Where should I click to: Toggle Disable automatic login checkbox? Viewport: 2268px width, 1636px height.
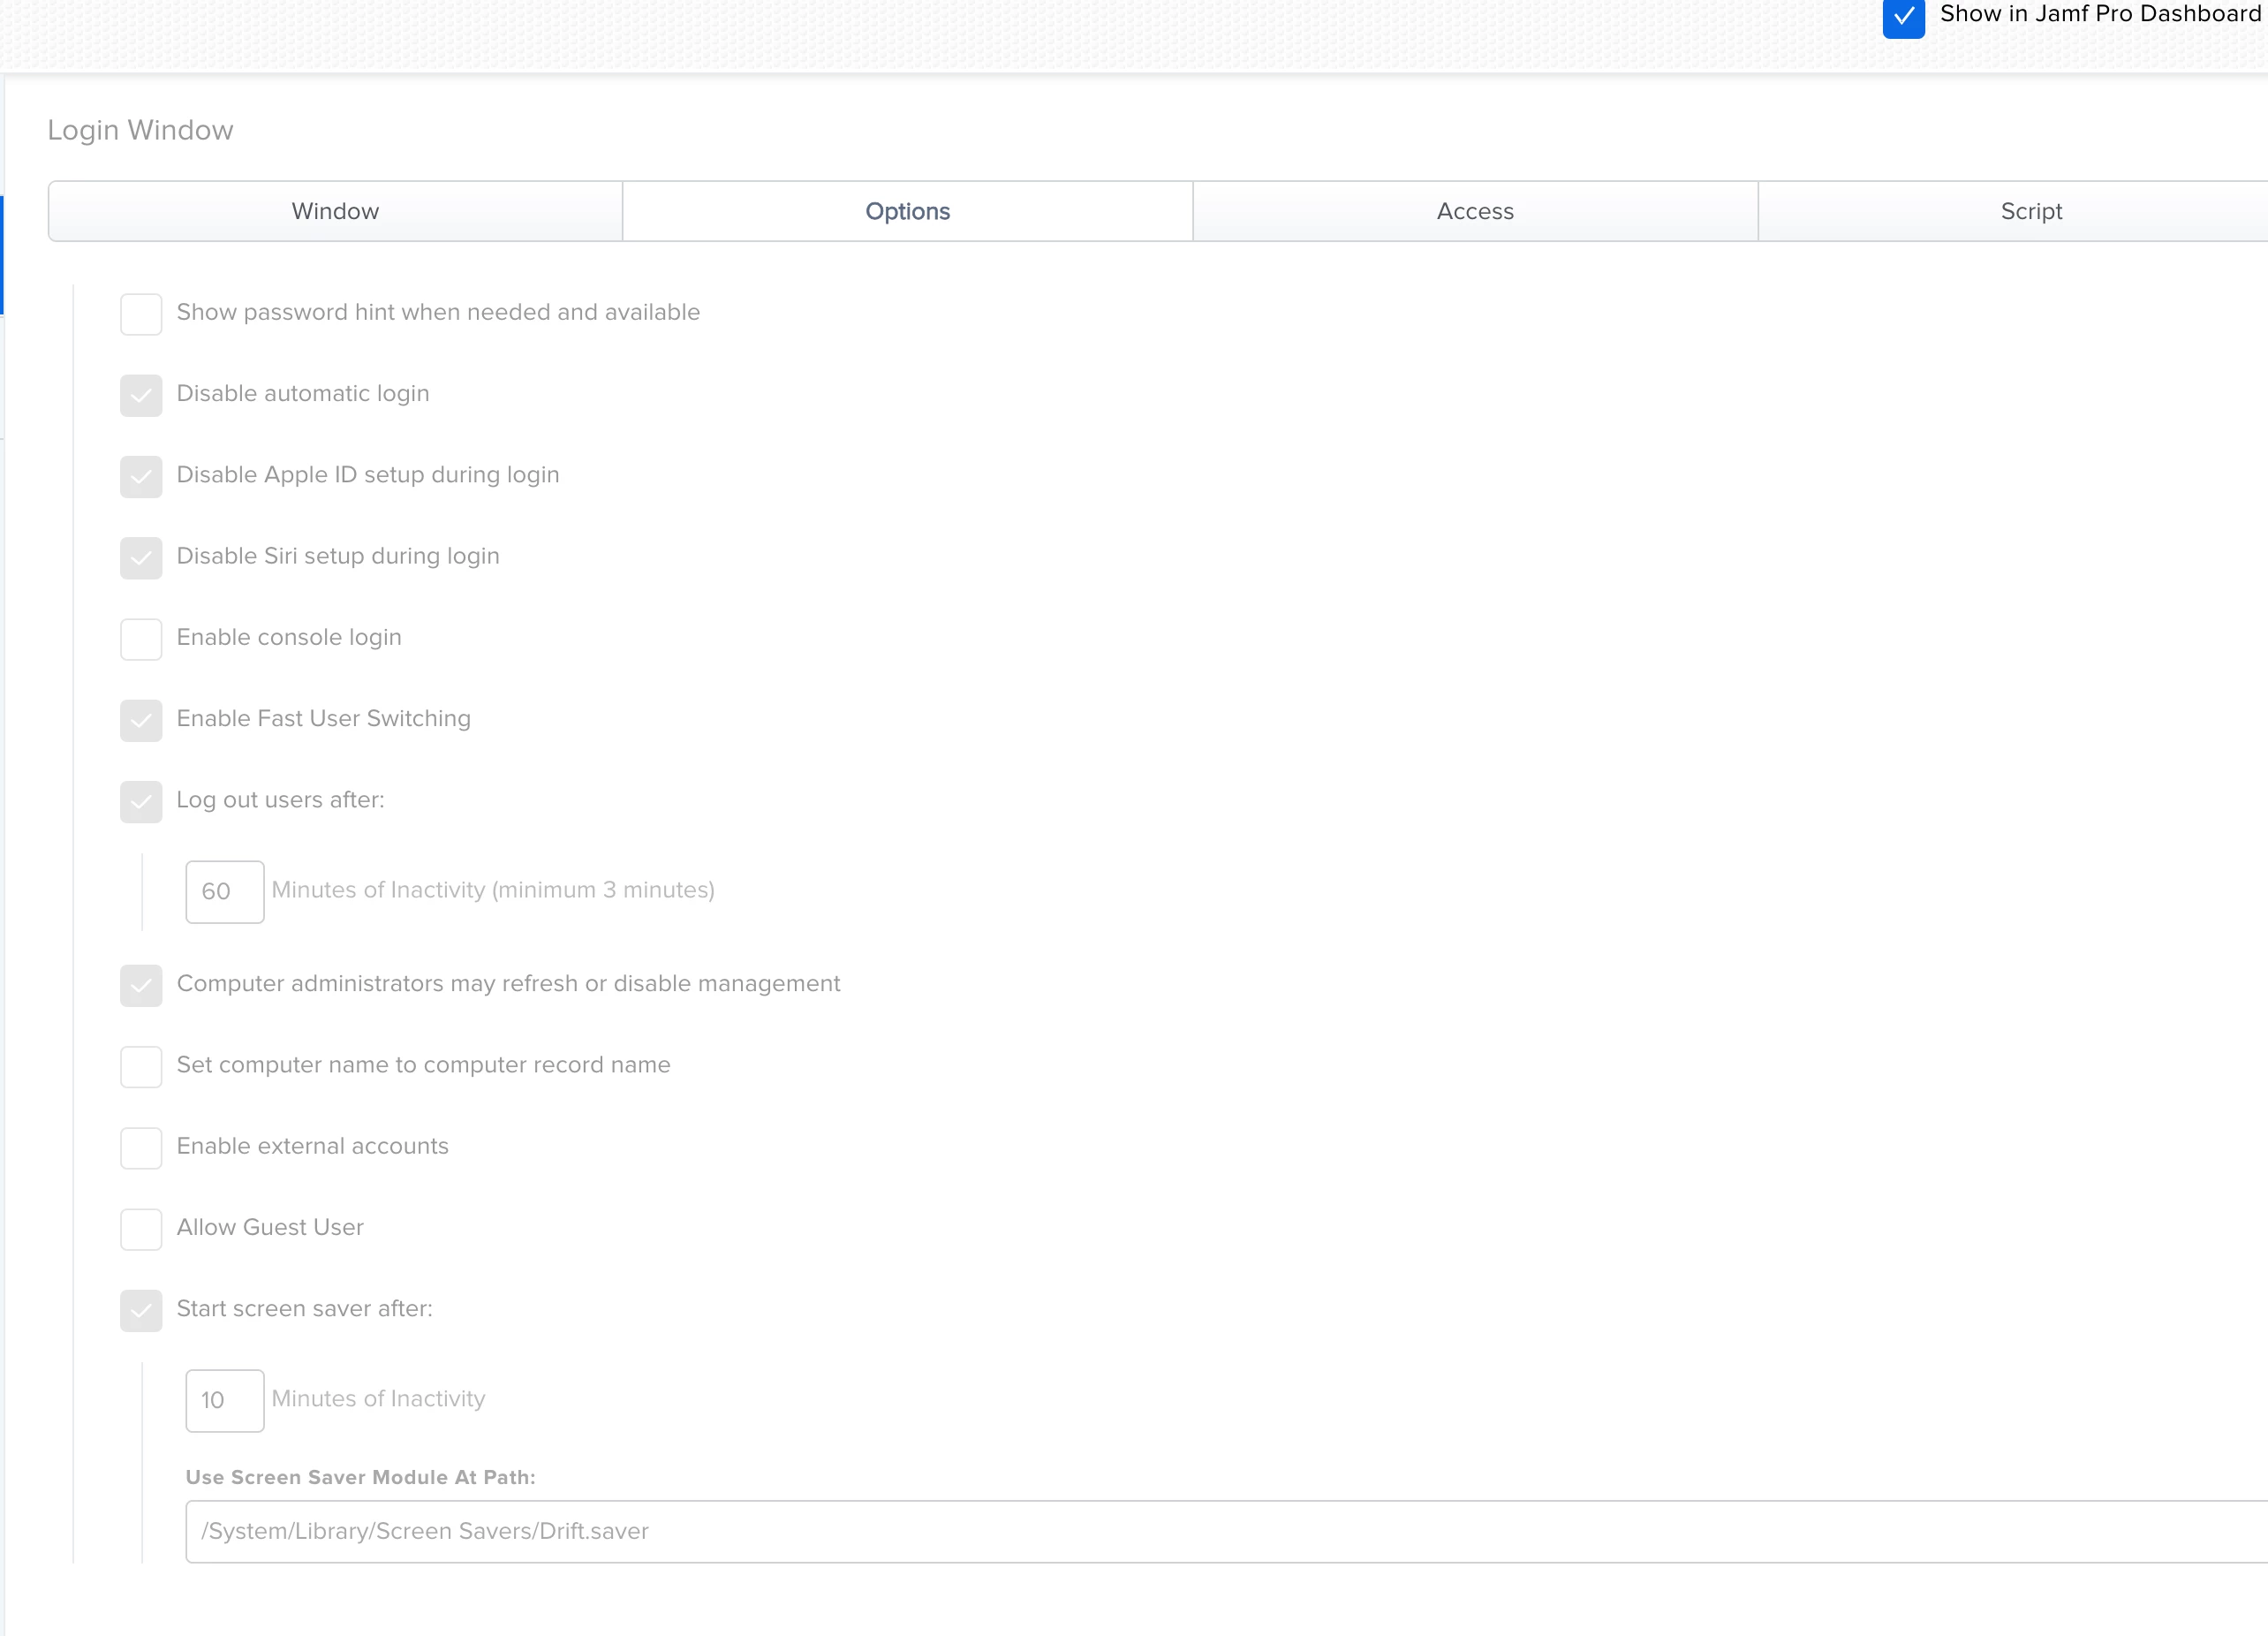click(141, 395)
